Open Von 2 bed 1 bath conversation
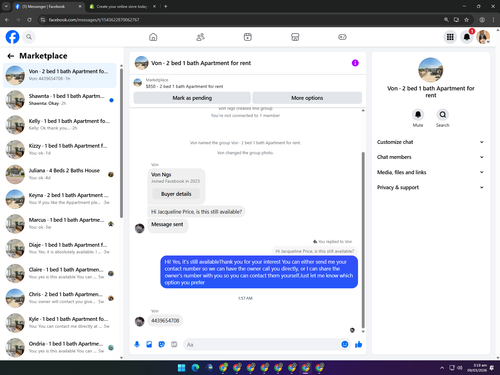 60,75
